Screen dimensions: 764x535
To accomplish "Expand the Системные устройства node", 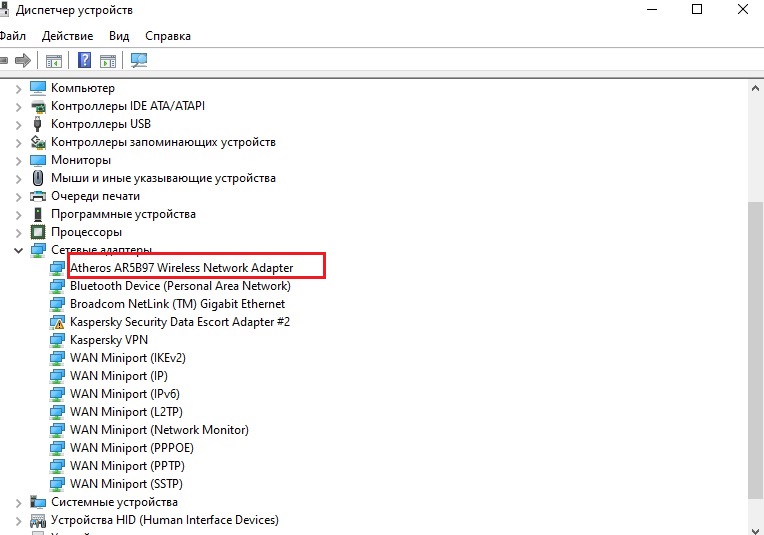I will tap(19, 502).
